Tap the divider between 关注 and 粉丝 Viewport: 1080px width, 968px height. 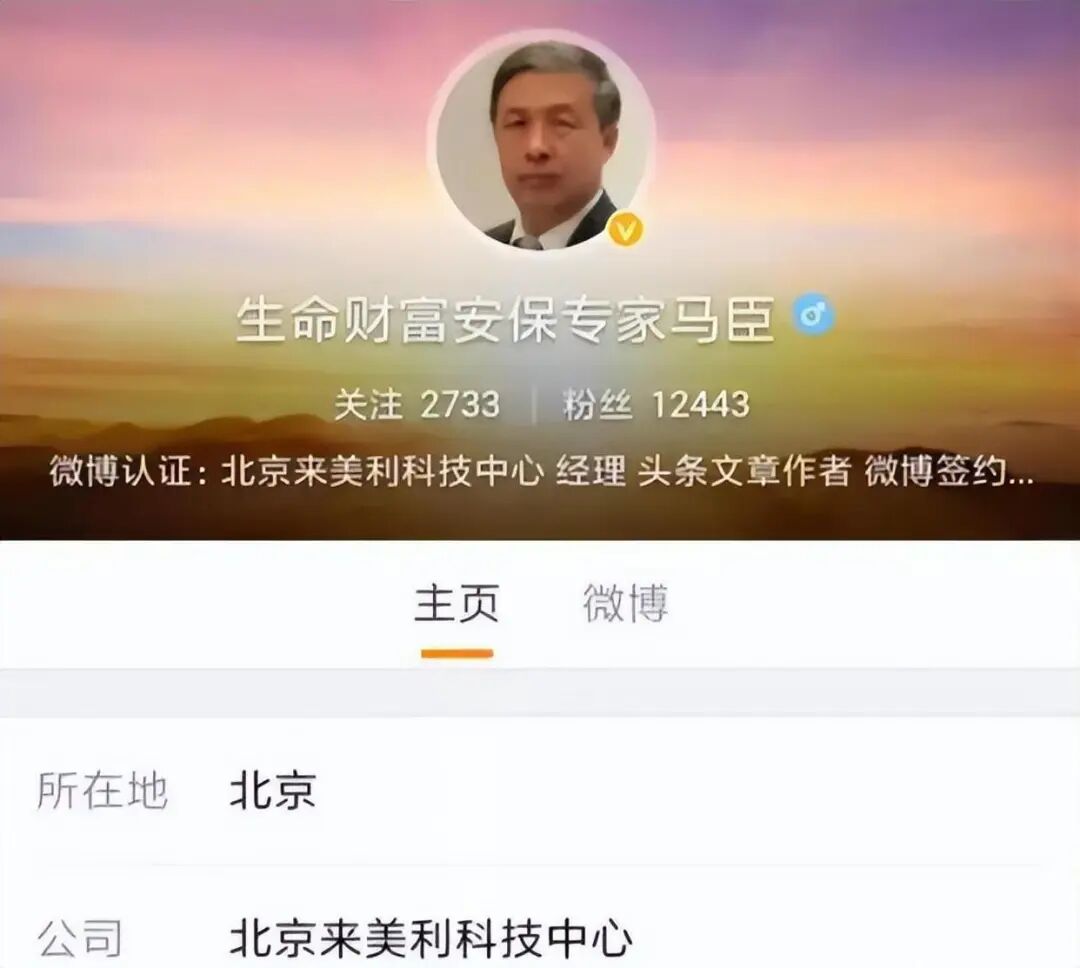tap(534, 404)
